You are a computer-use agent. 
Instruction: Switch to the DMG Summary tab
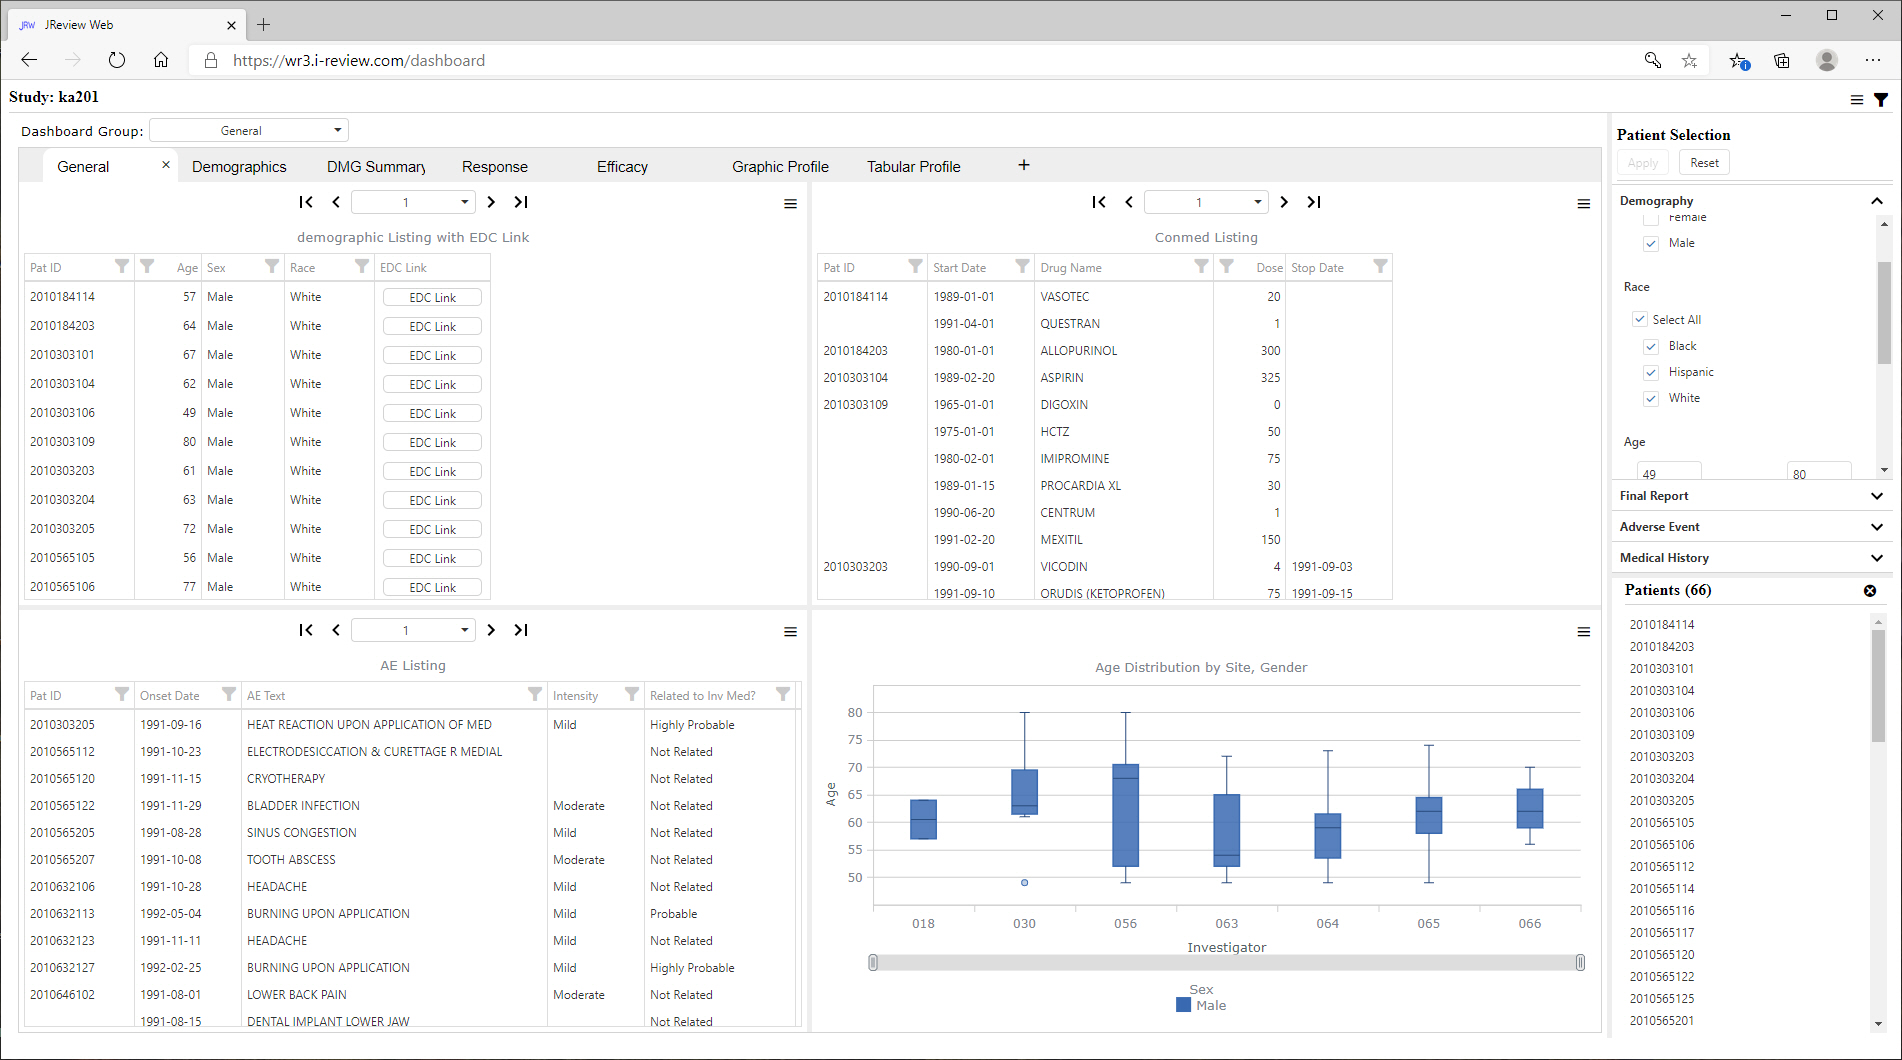click(x=376, y=167)
